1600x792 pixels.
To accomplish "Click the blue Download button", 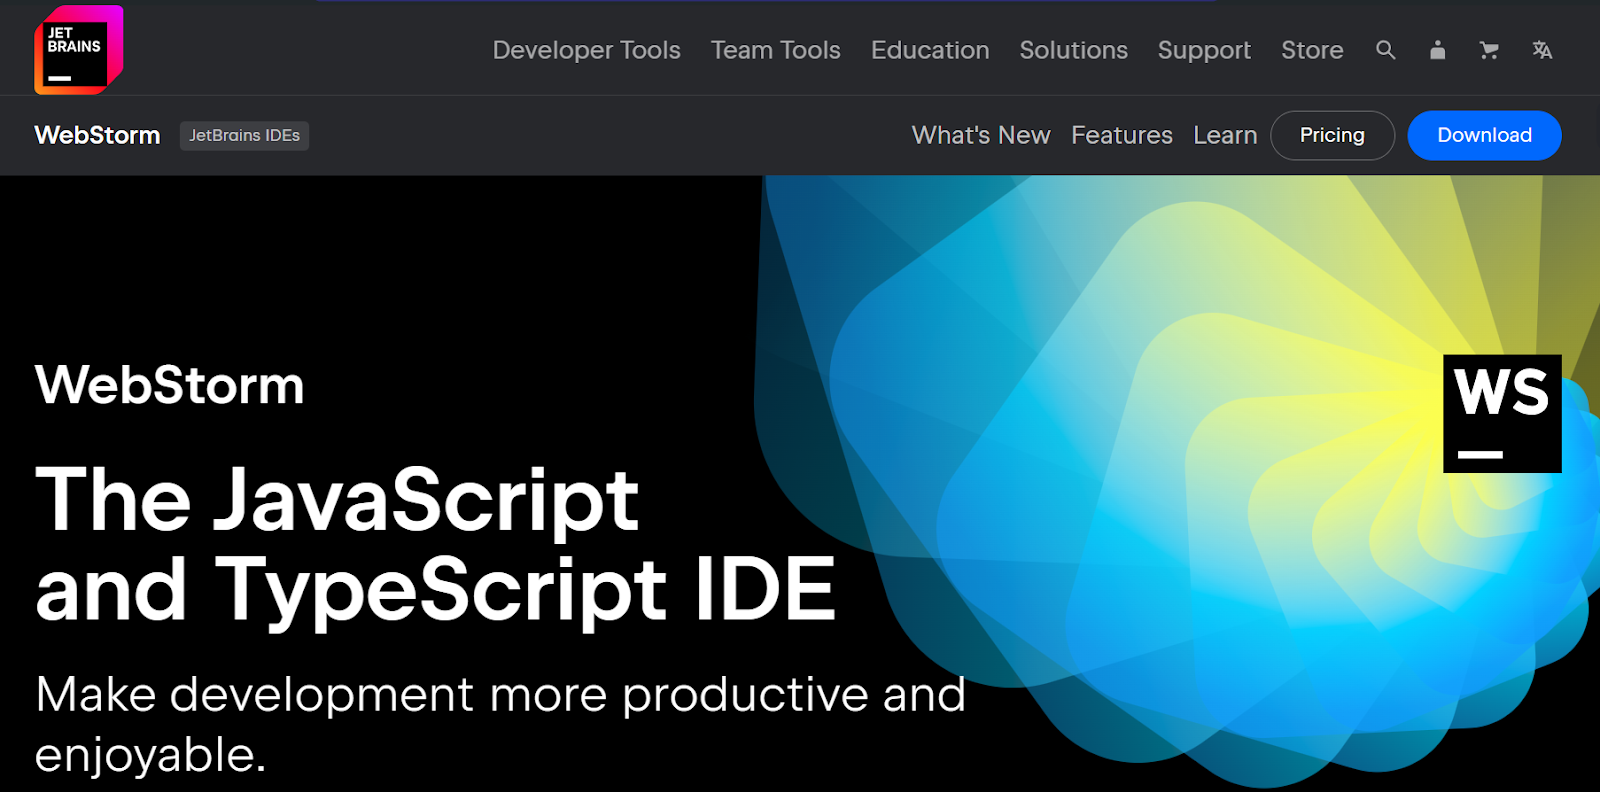I will point(1484,135).
